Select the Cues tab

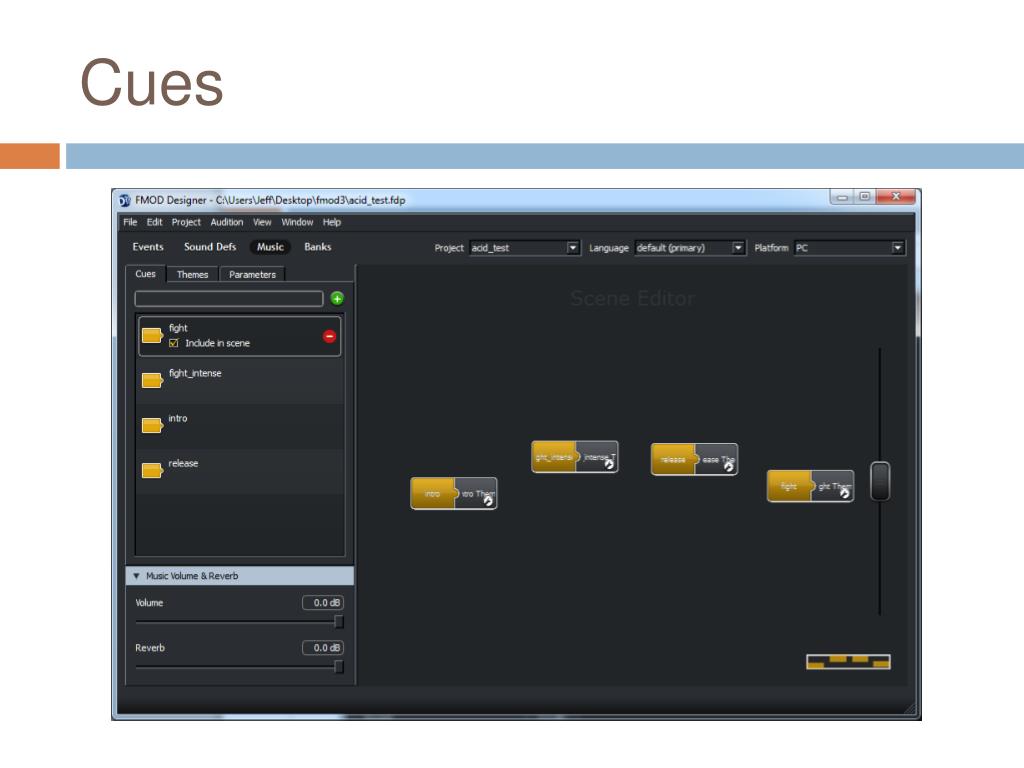[146, 274]
